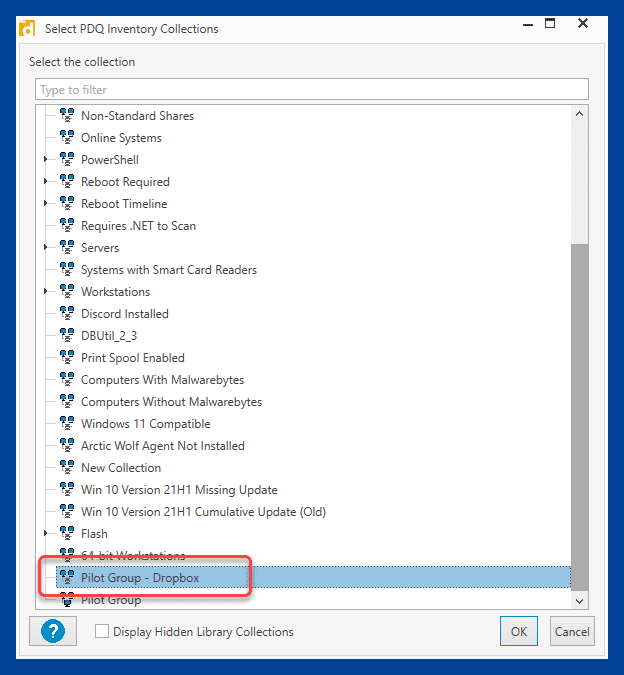Close the Select PDQ Inventory Collections window
The image size is (624, 675).
583,24
